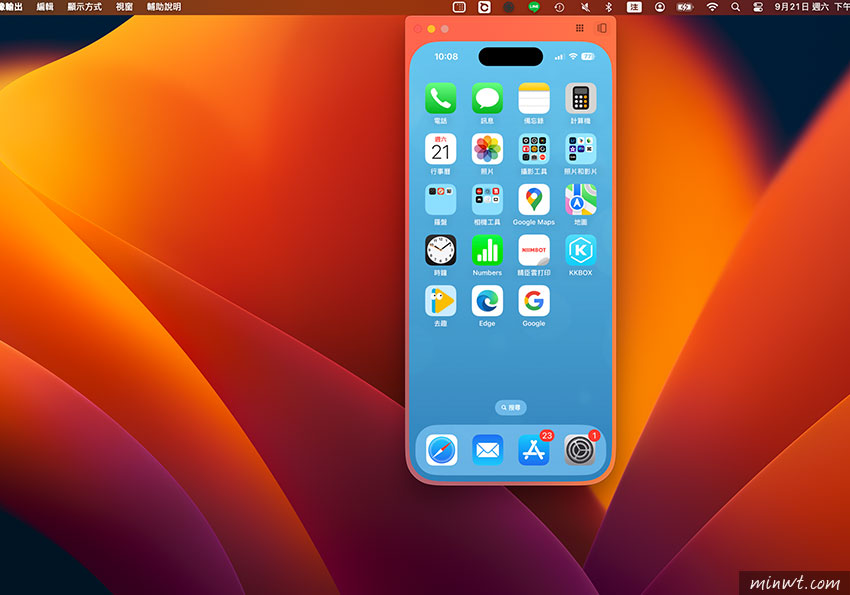Viewport: 850px width, 595px height.
Task: Open the Bluetooth menu bar icon
Action: 609,7
